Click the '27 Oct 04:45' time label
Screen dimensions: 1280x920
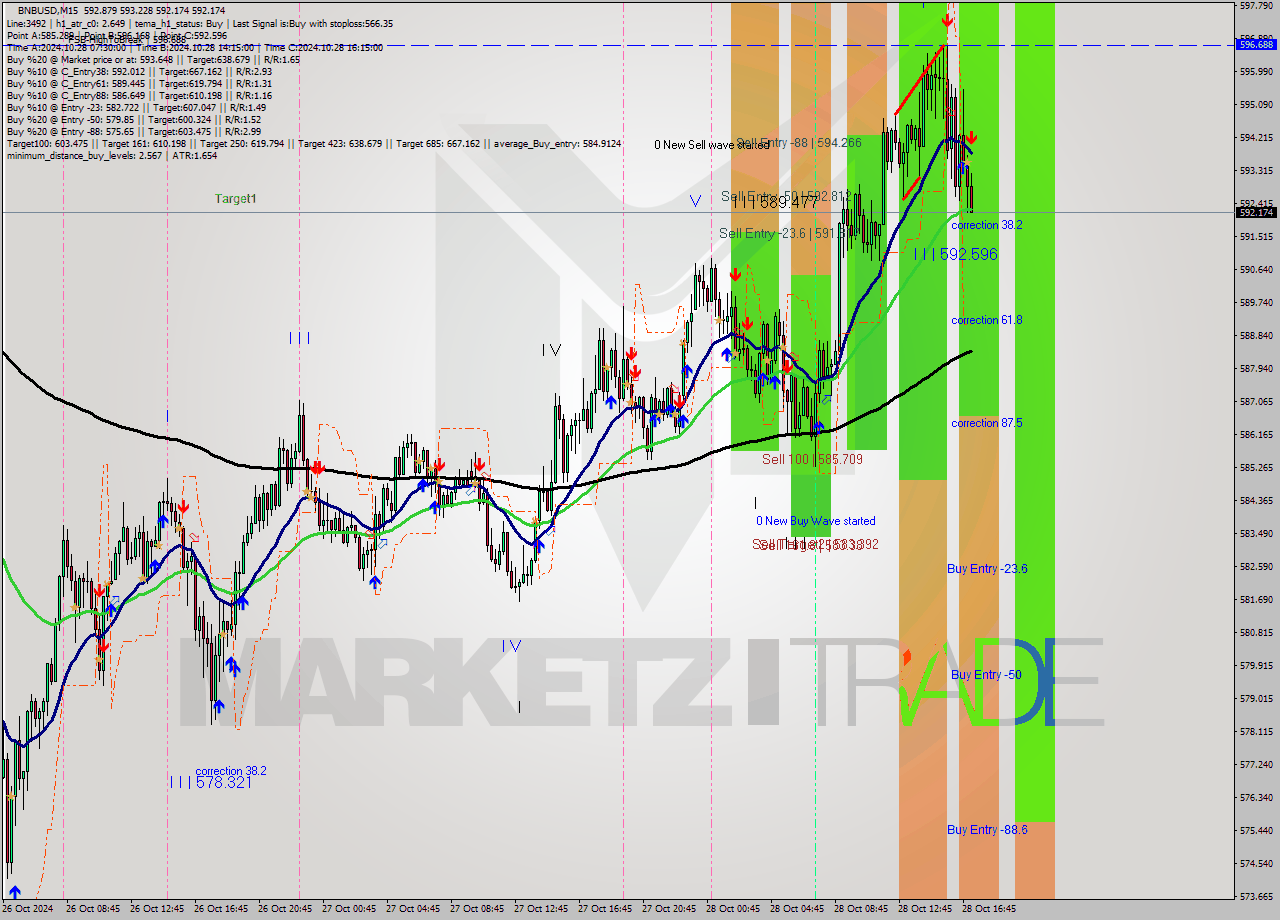413,909
